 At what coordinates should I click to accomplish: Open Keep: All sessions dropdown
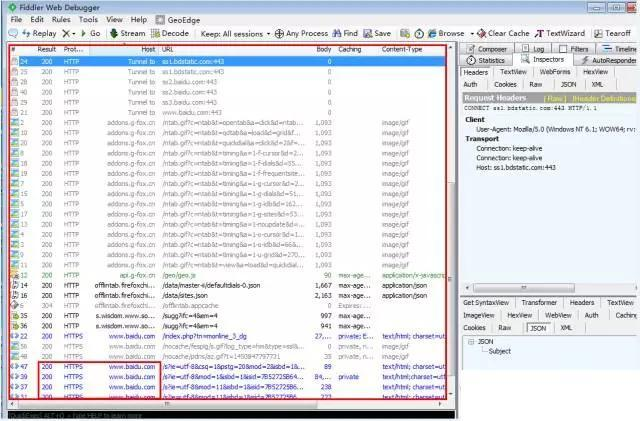coord(236,34)
